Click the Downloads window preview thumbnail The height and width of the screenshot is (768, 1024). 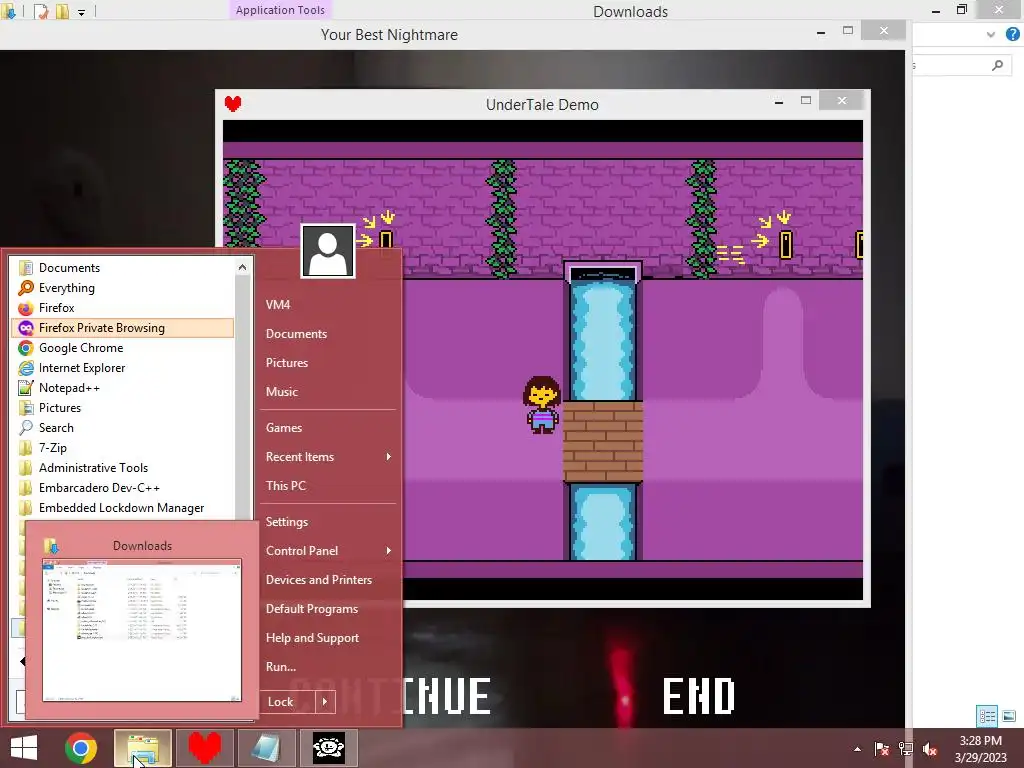(x=142, y=630)
